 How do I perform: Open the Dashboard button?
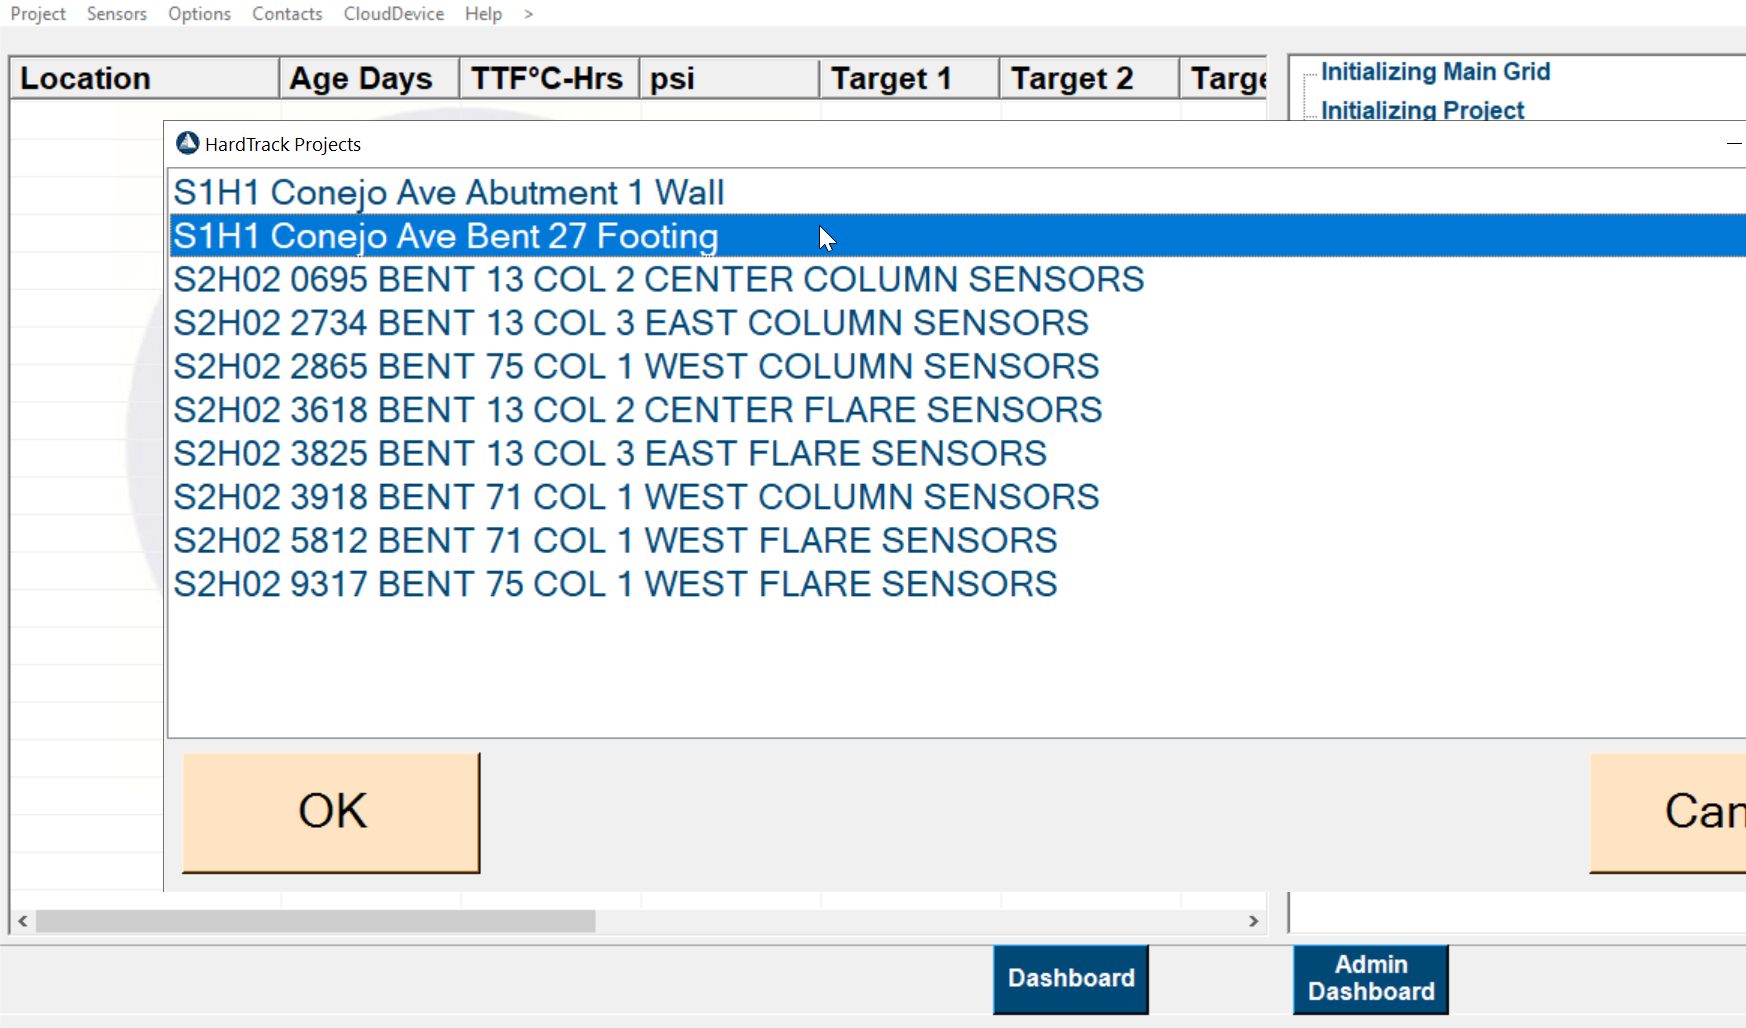click(x=1071, y=979)
